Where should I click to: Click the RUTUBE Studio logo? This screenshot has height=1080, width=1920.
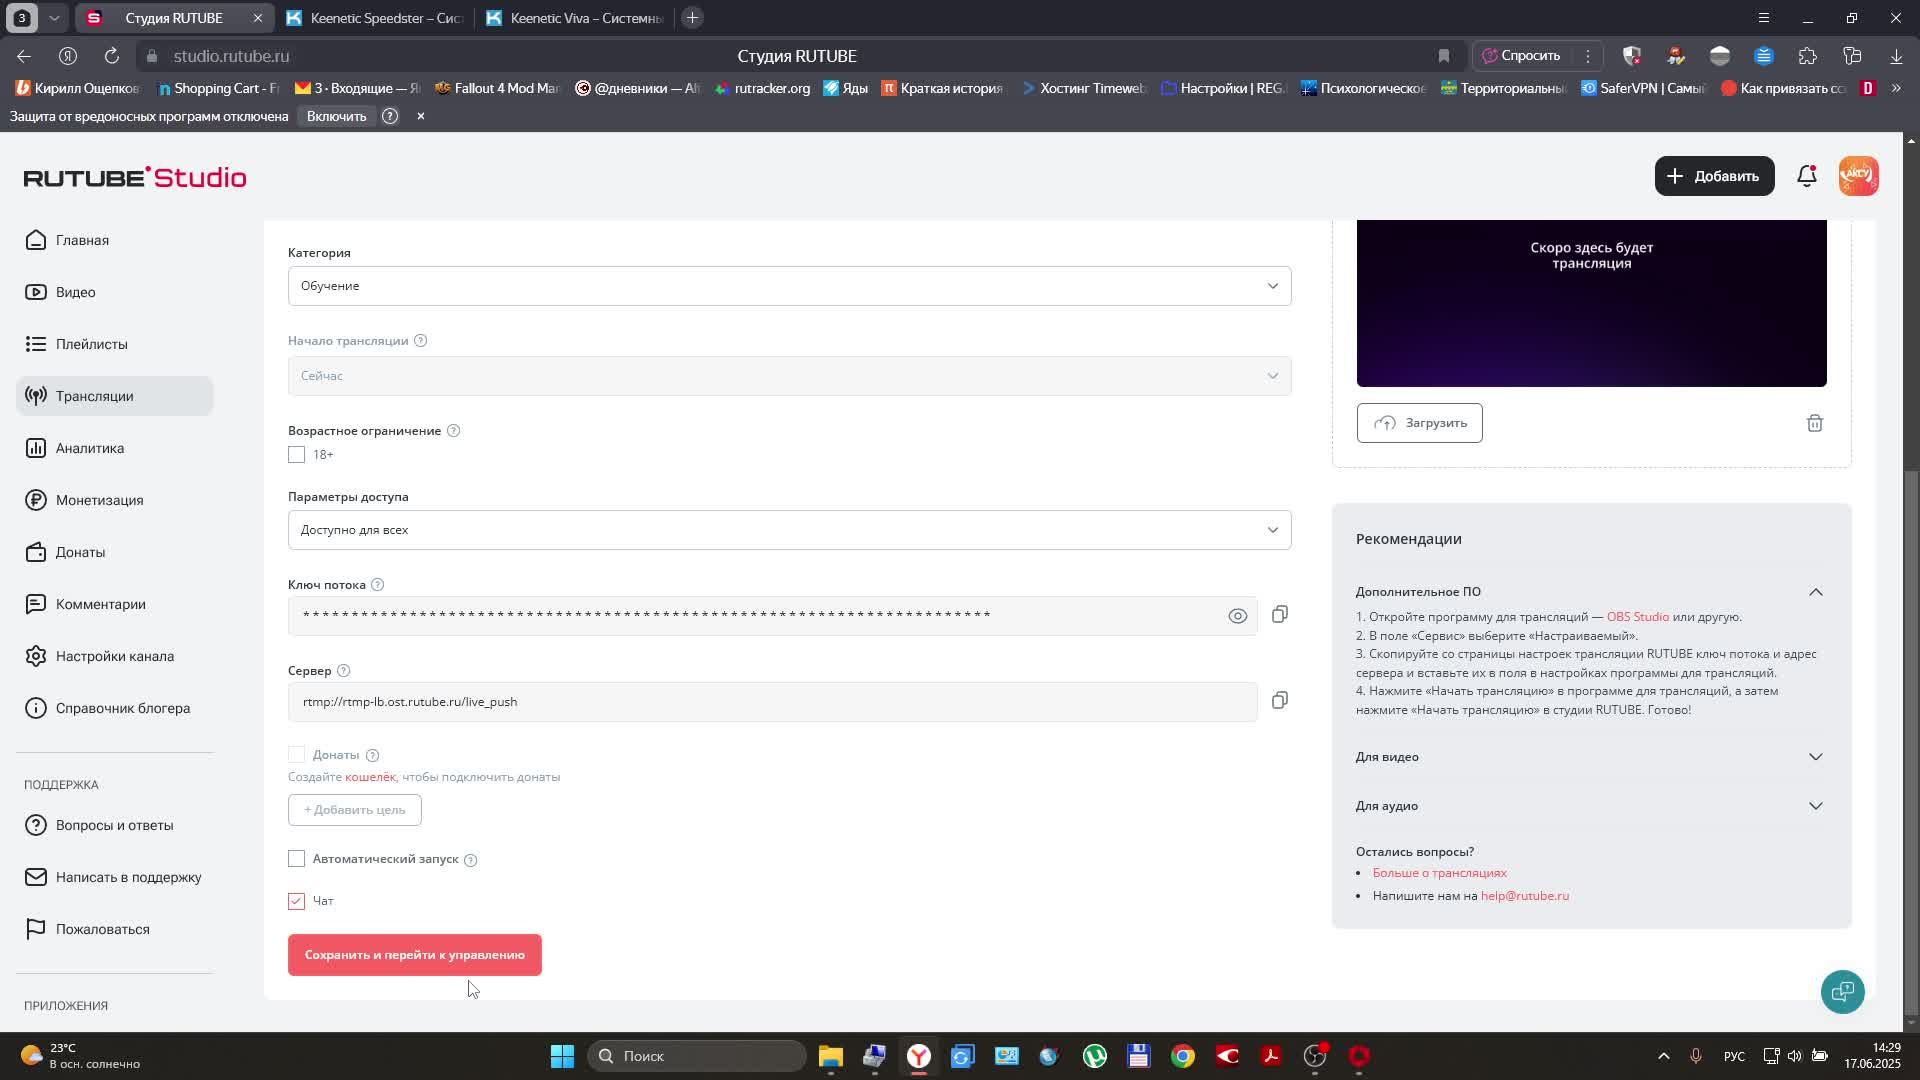135,177
